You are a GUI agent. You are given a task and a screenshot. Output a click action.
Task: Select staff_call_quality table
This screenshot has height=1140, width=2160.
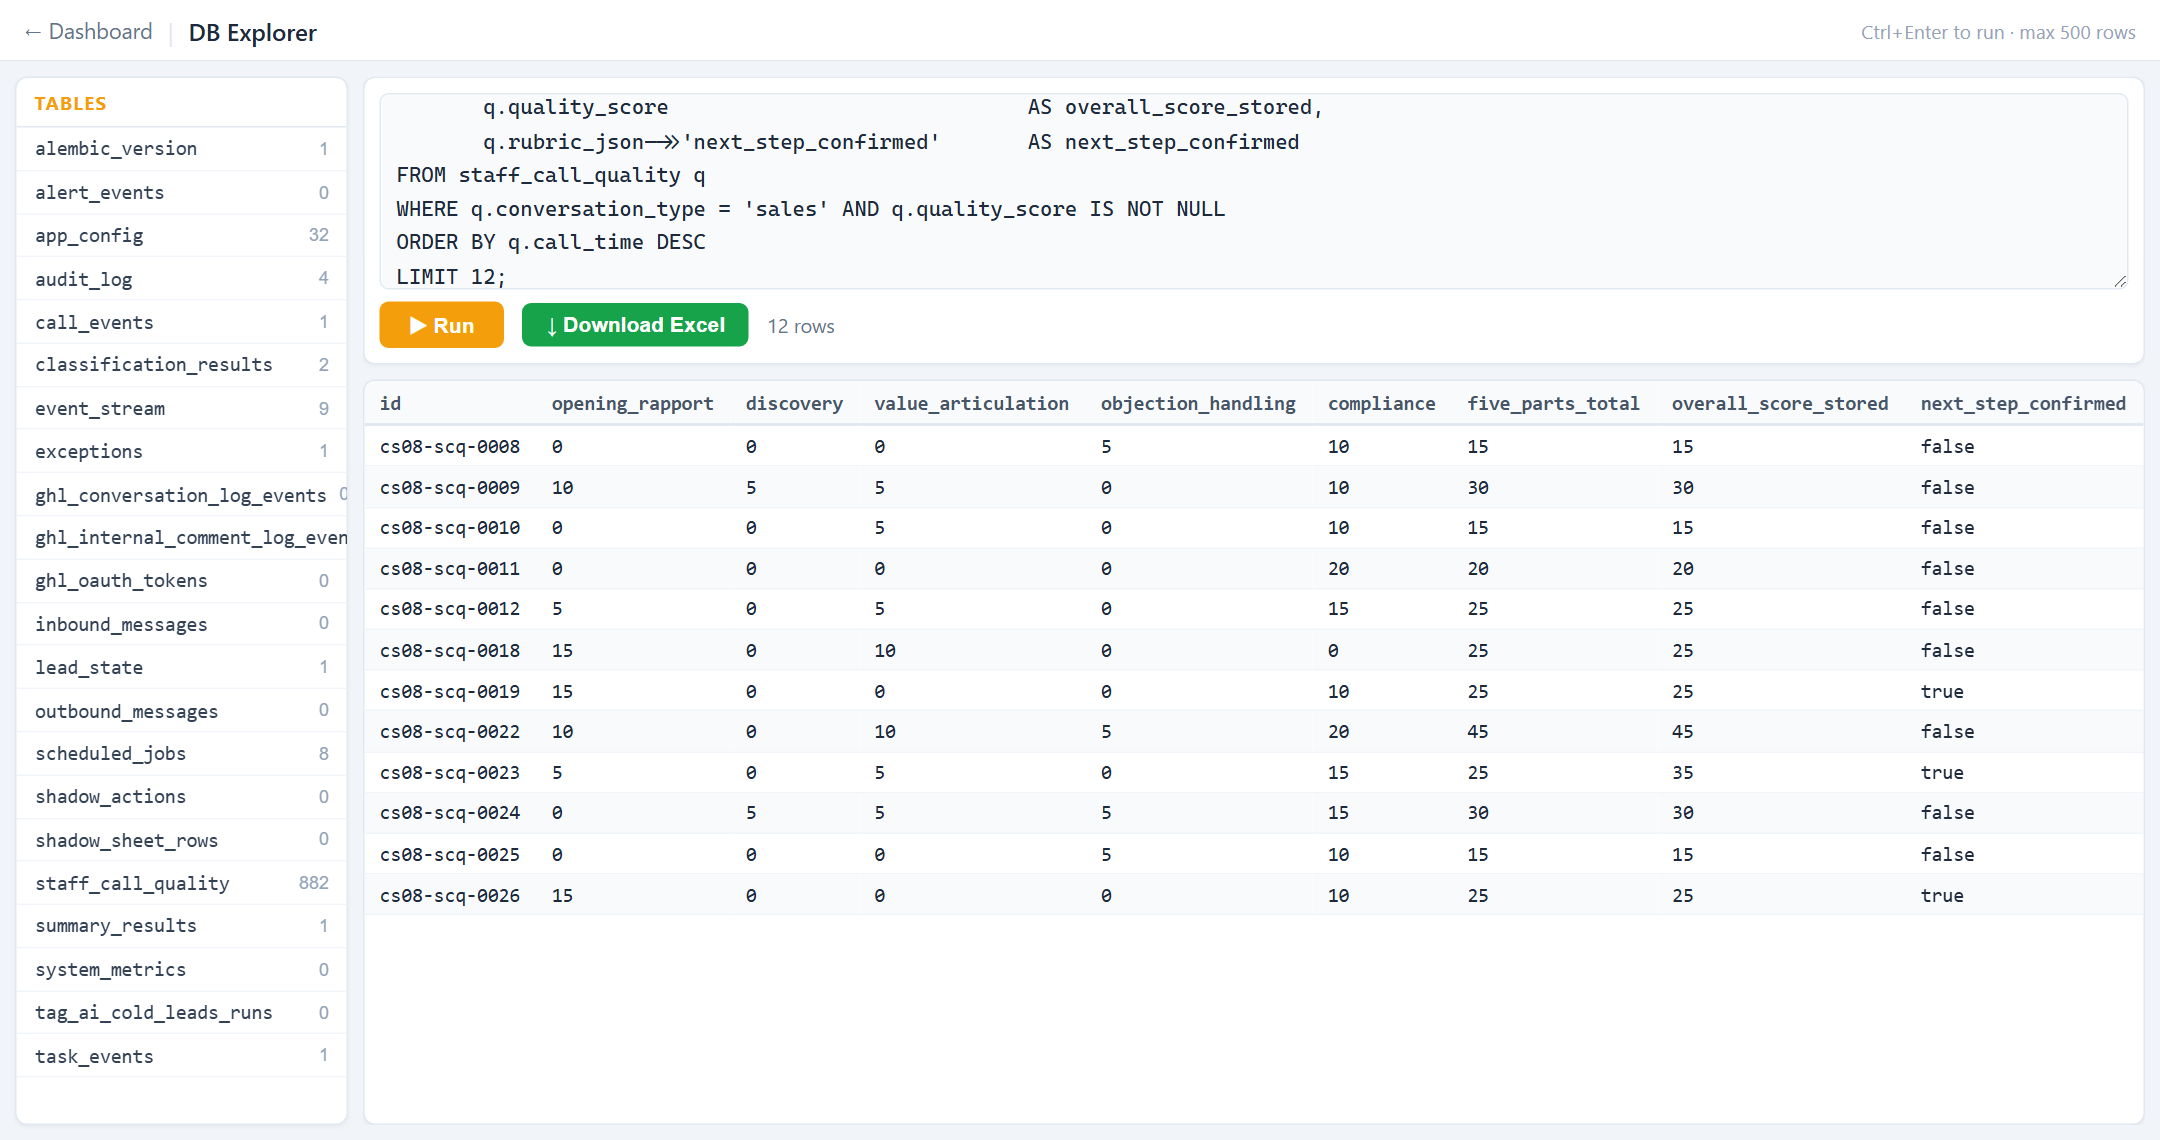(x=181, y=884)
